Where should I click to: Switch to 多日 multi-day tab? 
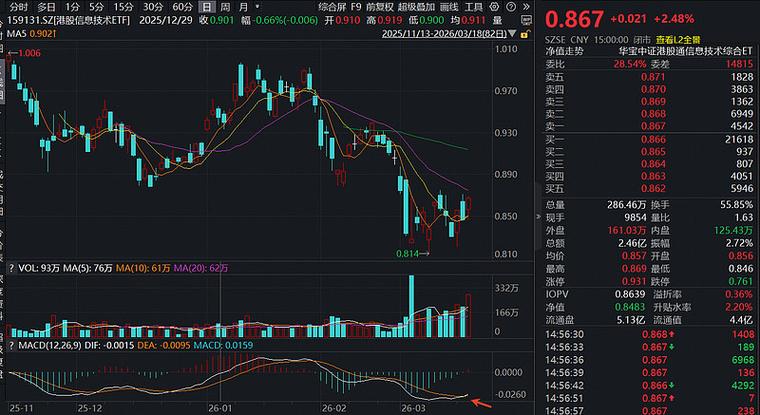(x=47, y=7)
